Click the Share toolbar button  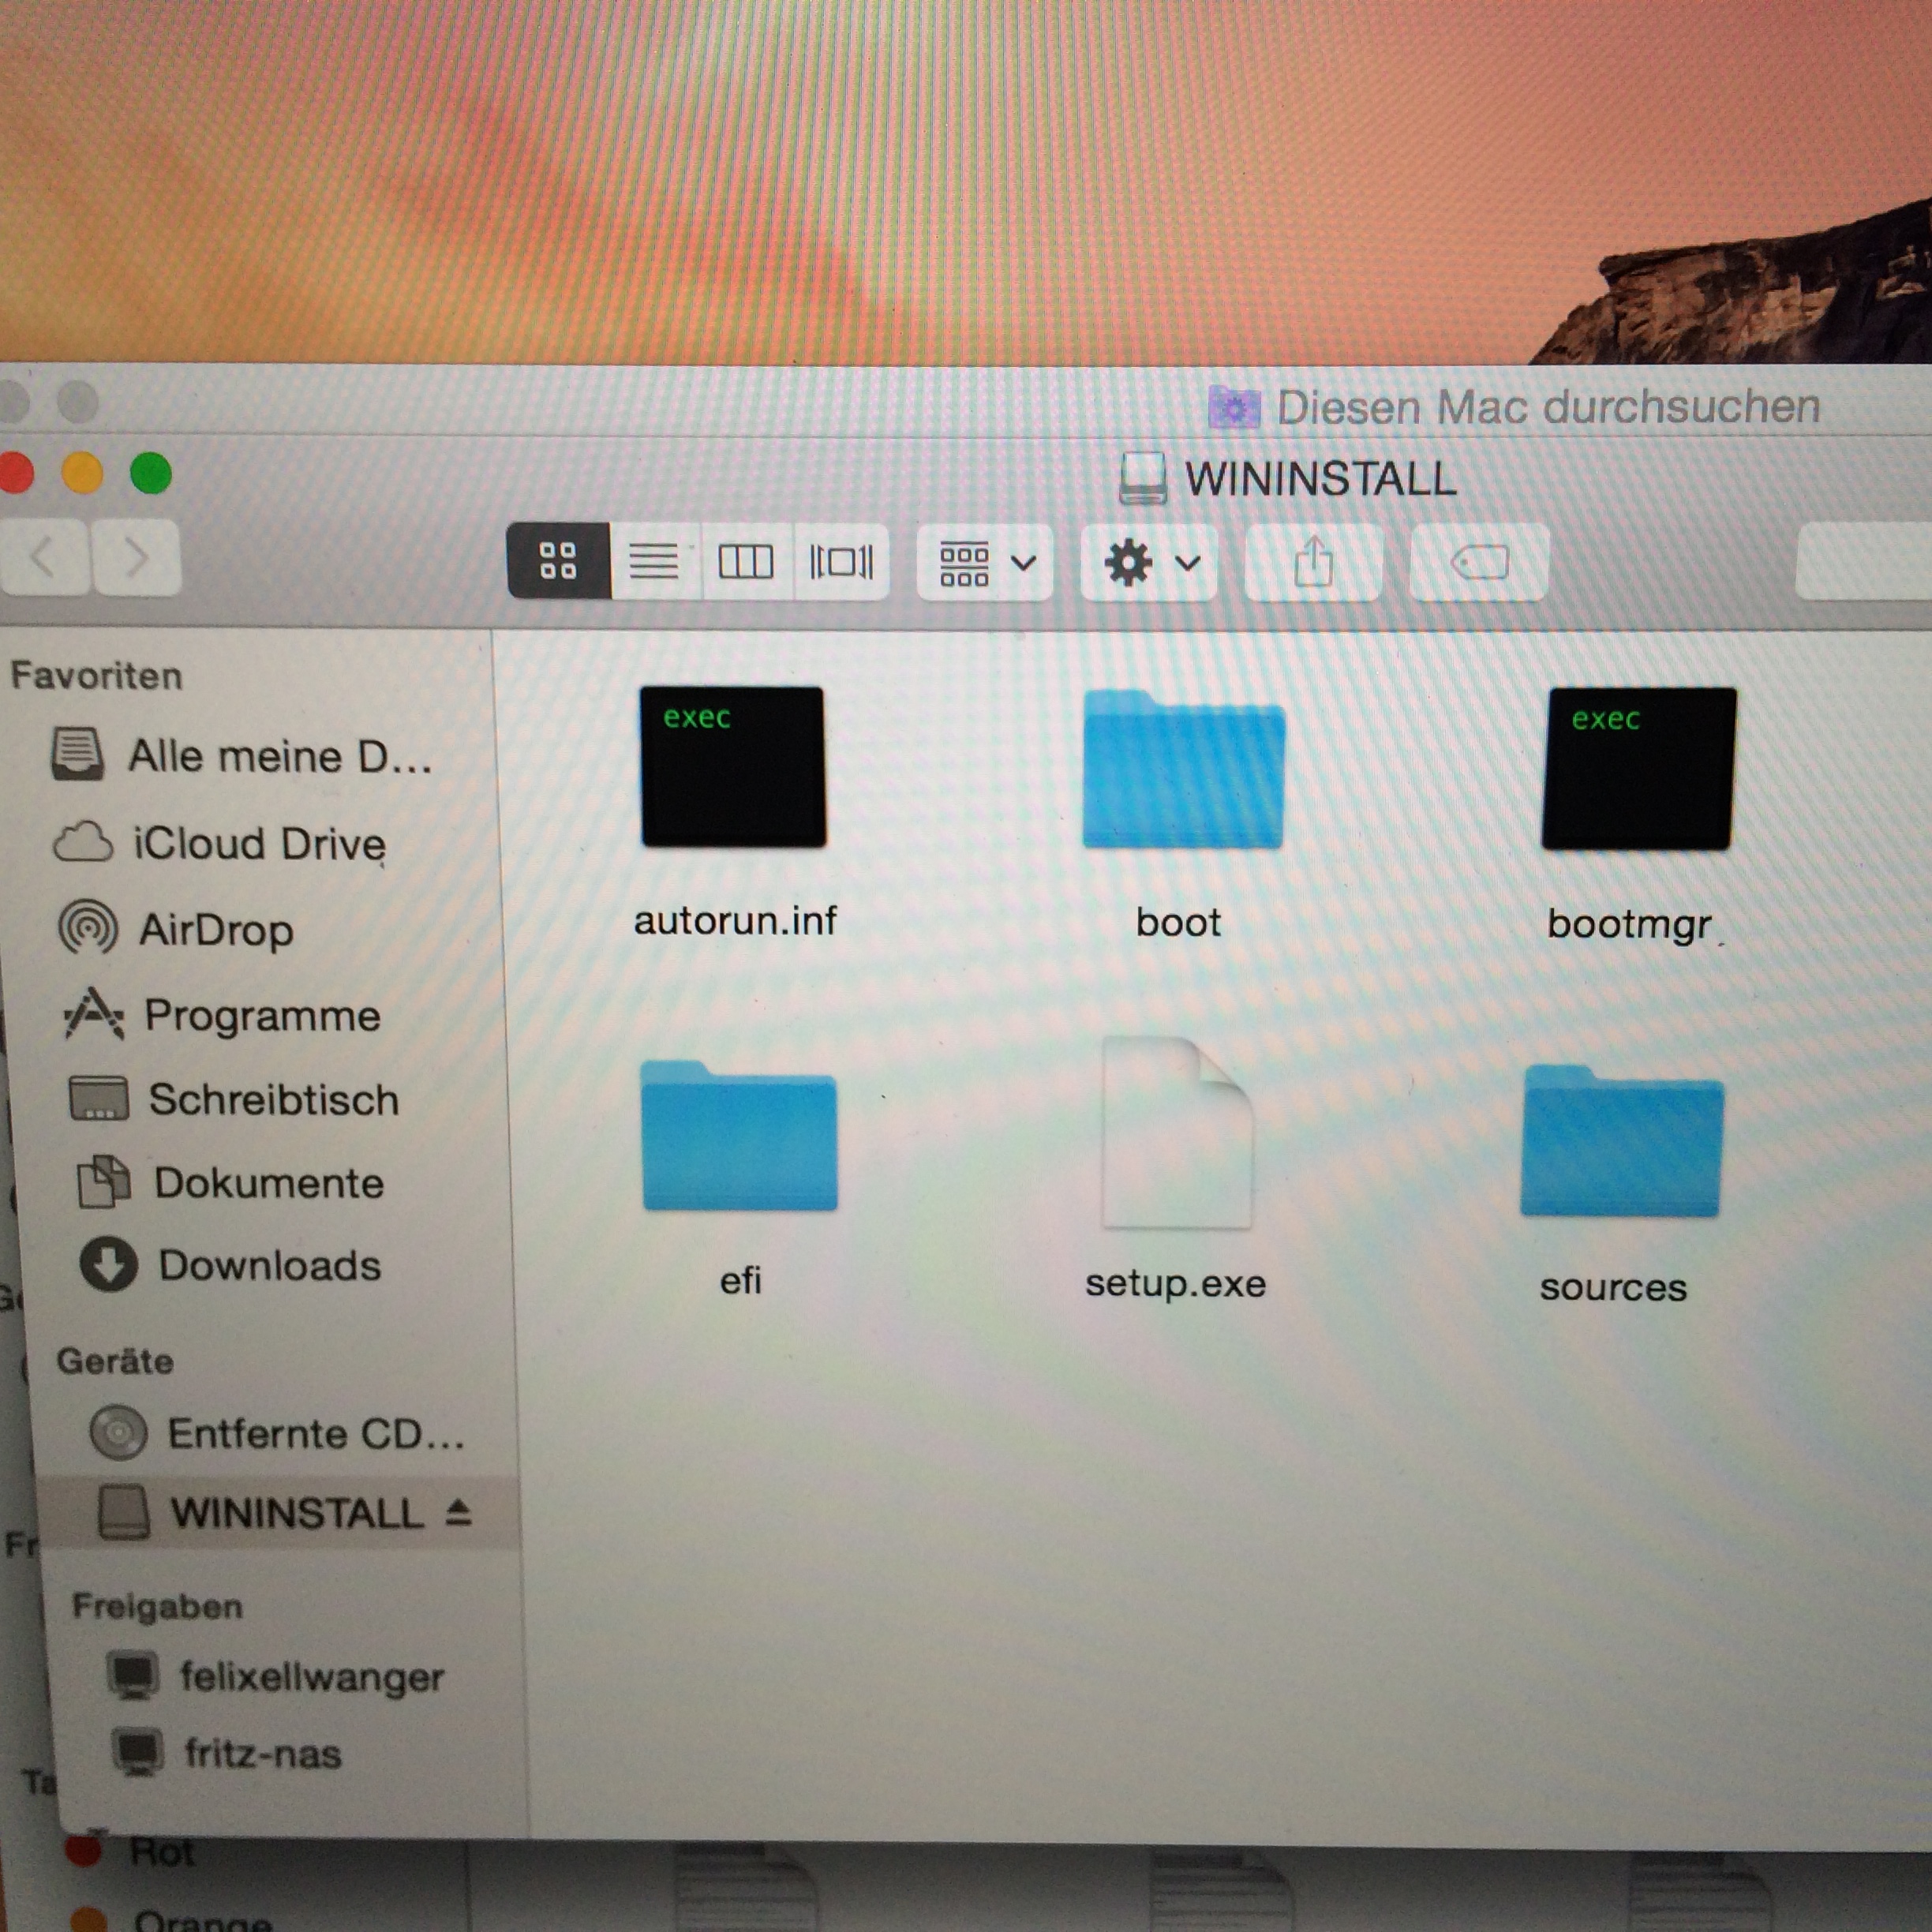click(x=1313, y=563)
